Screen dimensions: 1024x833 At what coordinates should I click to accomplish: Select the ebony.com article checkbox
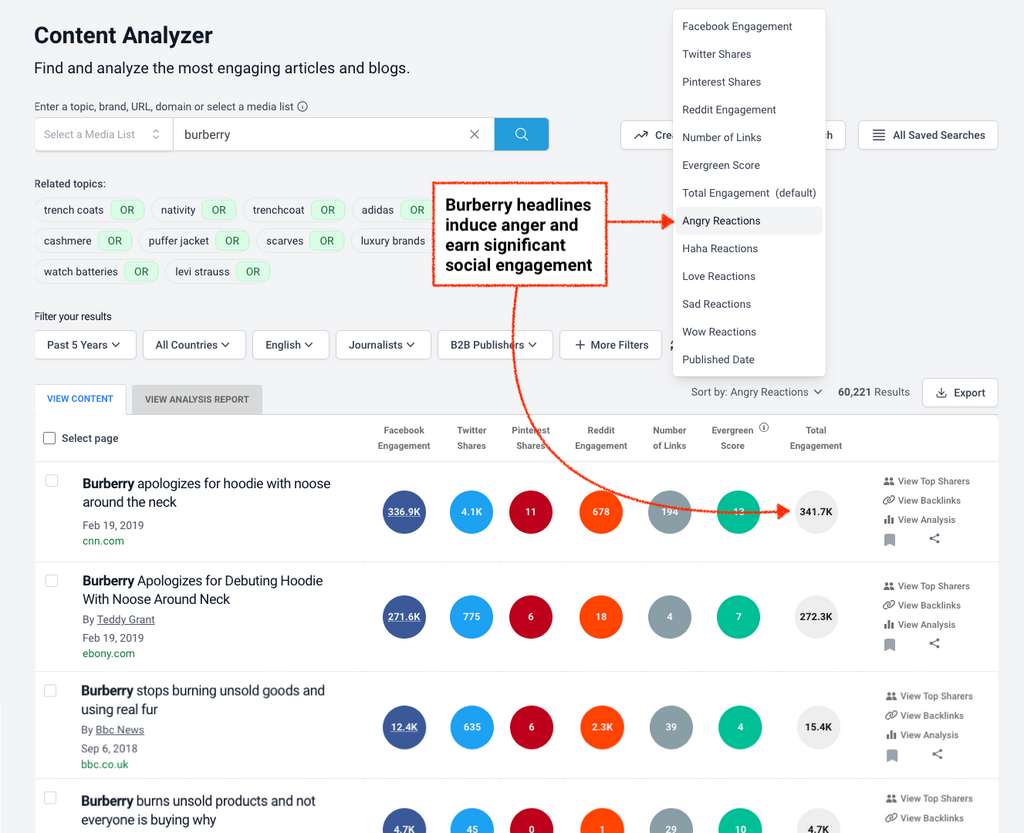click(x=52, y=580)
